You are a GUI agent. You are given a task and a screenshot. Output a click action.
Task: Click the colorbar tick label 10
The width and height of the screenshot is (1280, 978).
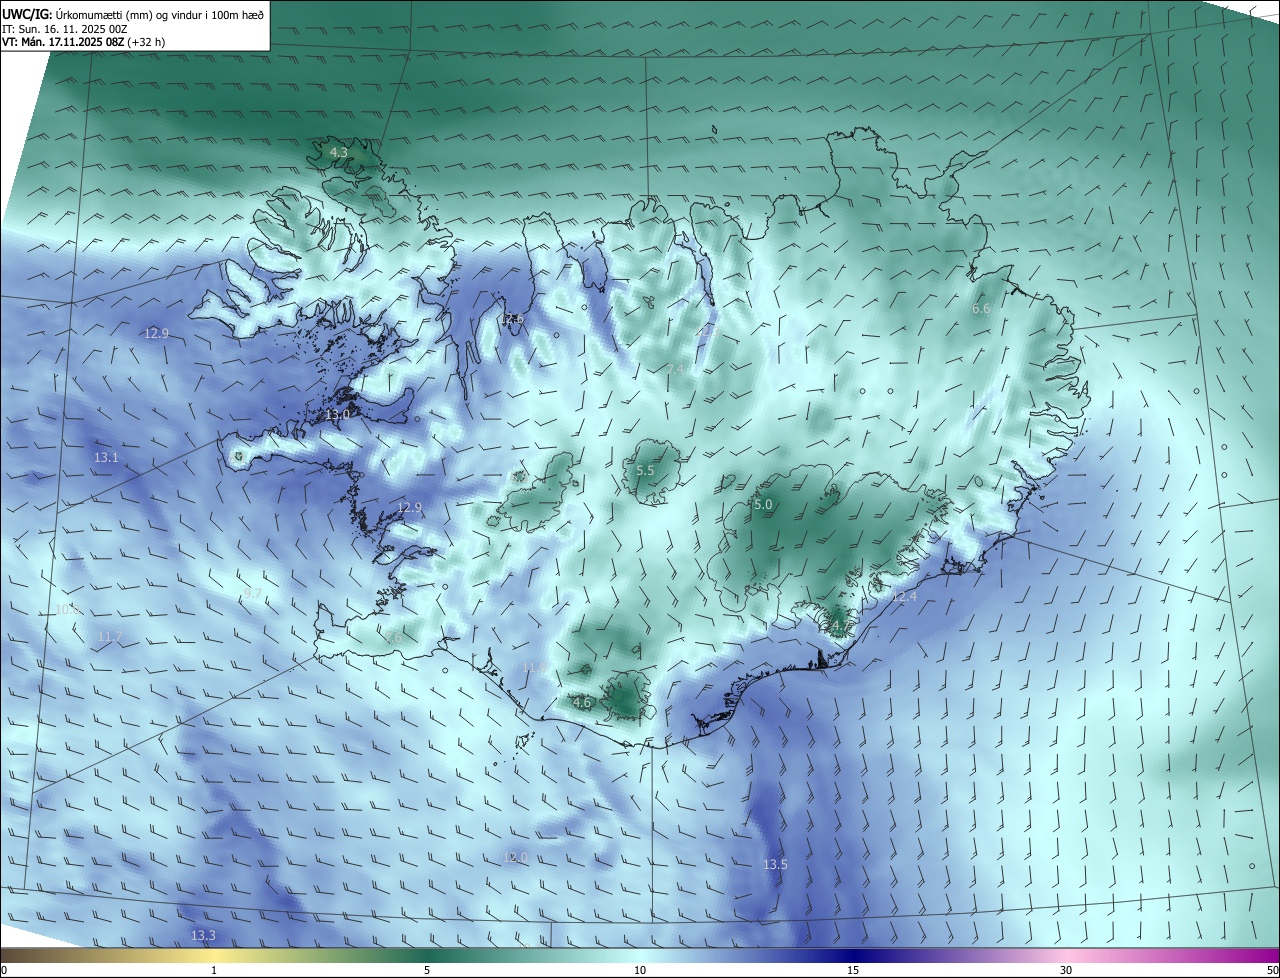click(x=640, y=970)
